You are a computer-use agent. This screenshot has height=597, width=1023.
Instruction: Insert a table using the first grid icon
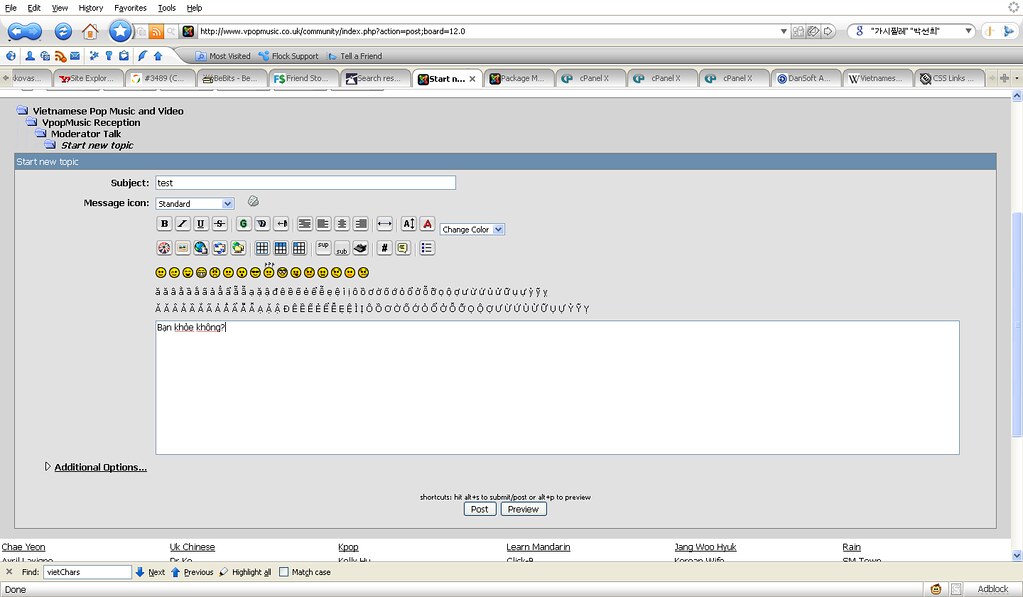[x=262, y=248]
